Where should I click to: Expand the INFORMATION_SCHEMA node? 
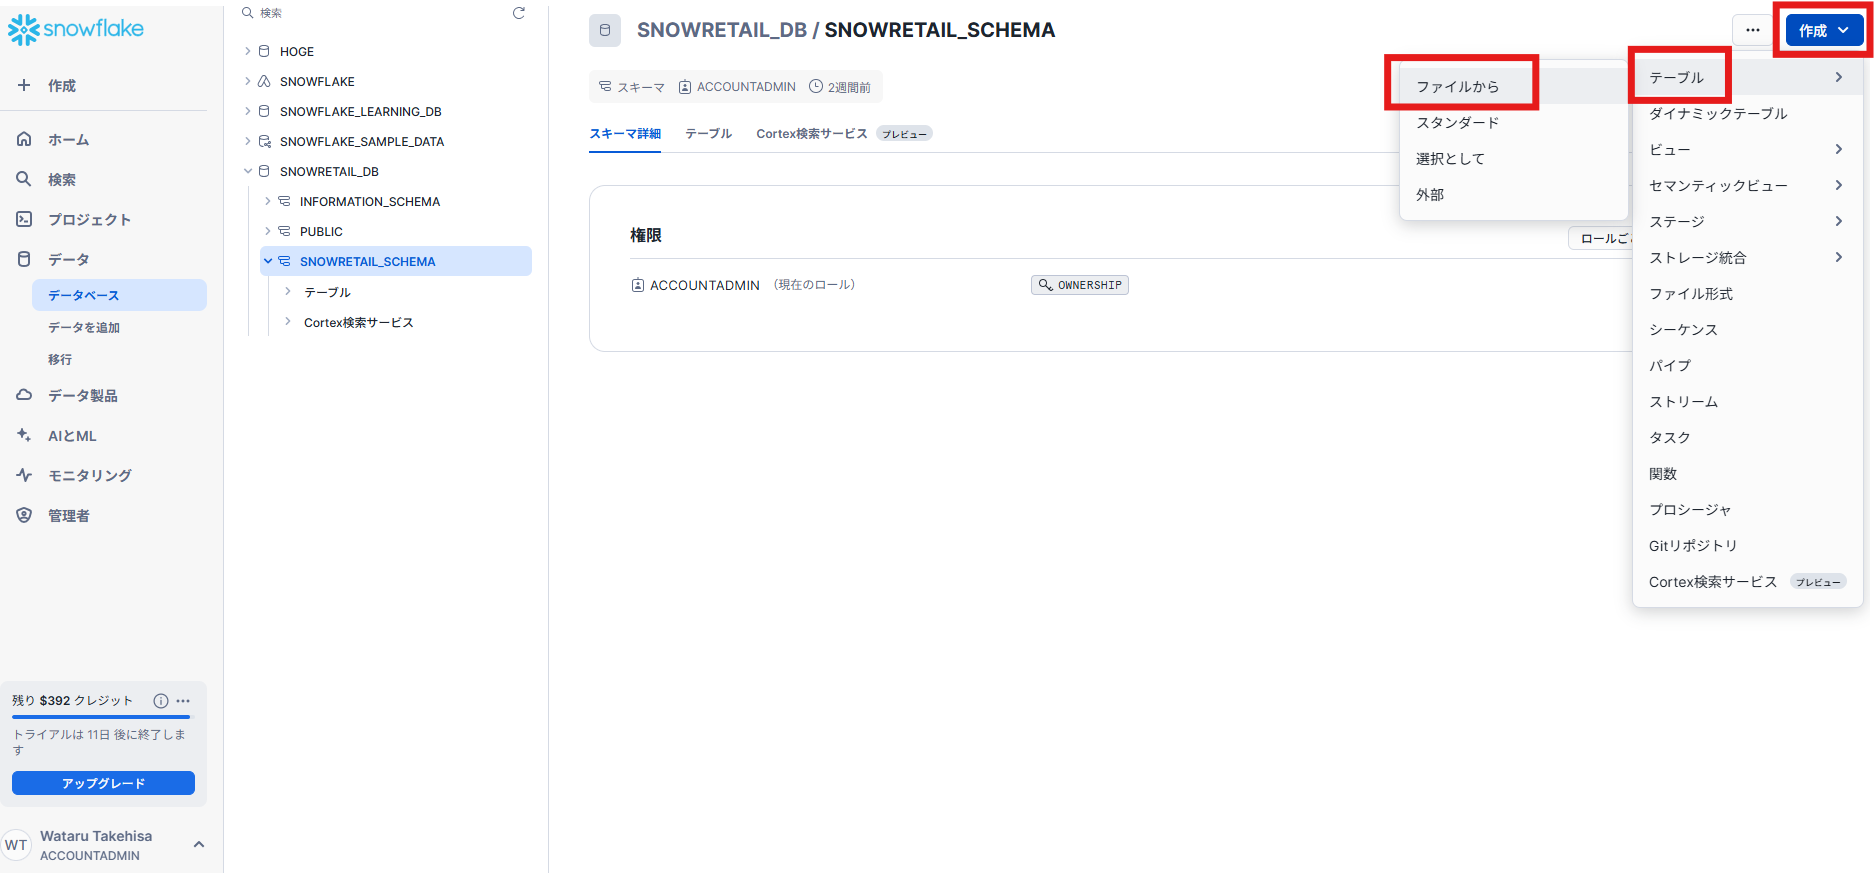268,201
